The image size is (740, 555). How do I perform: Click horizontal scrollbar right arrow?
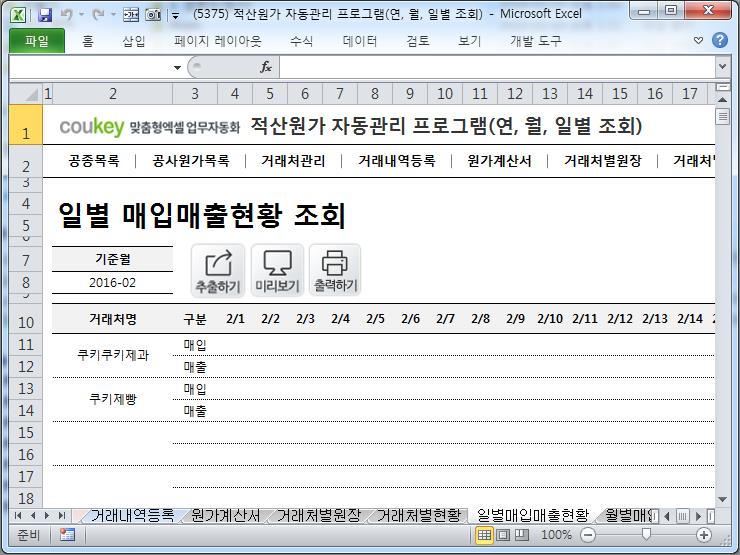click(698, 516)
